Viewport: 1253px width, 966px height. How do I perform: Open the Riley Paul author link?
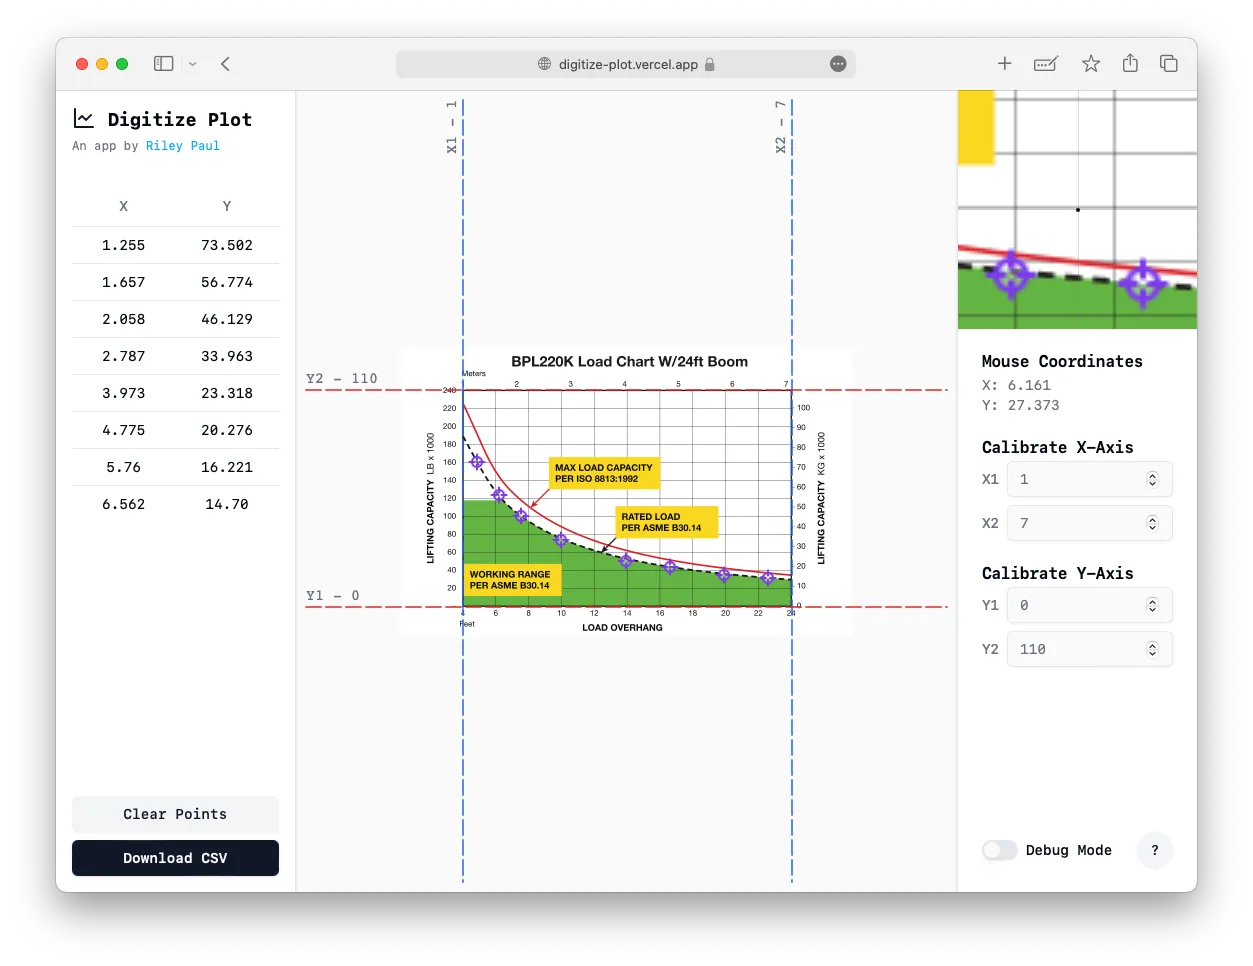pos(182,146)
